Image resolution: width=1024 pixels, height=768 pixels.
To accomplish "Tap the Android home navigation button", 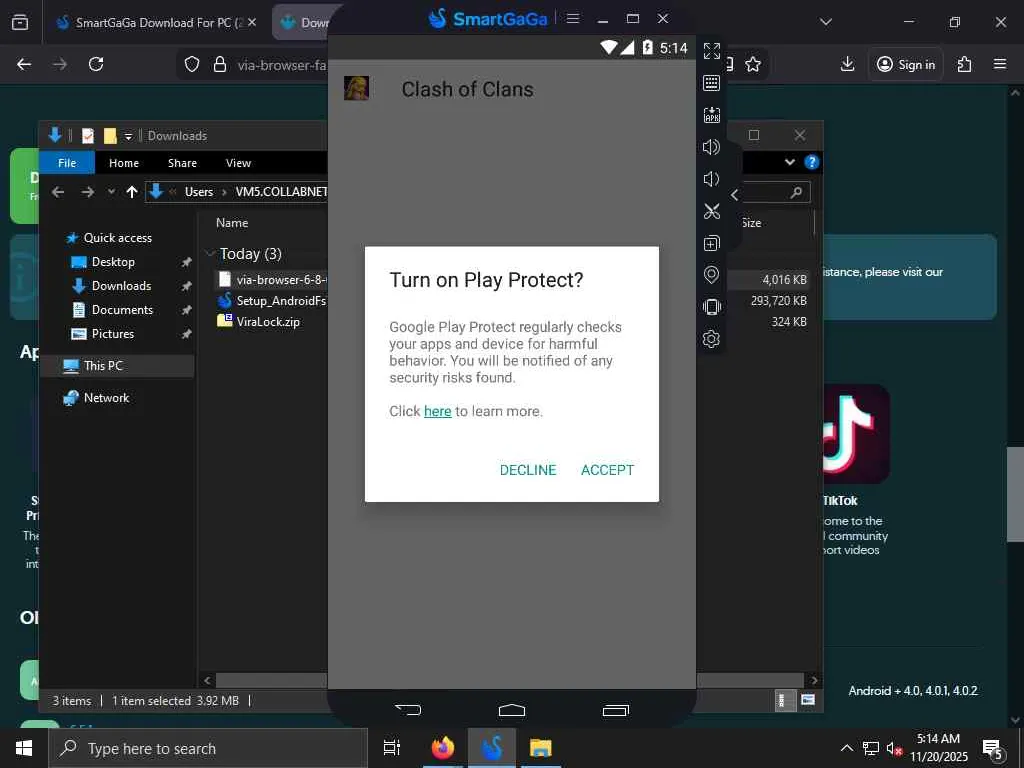I will (x=511, y=710).
